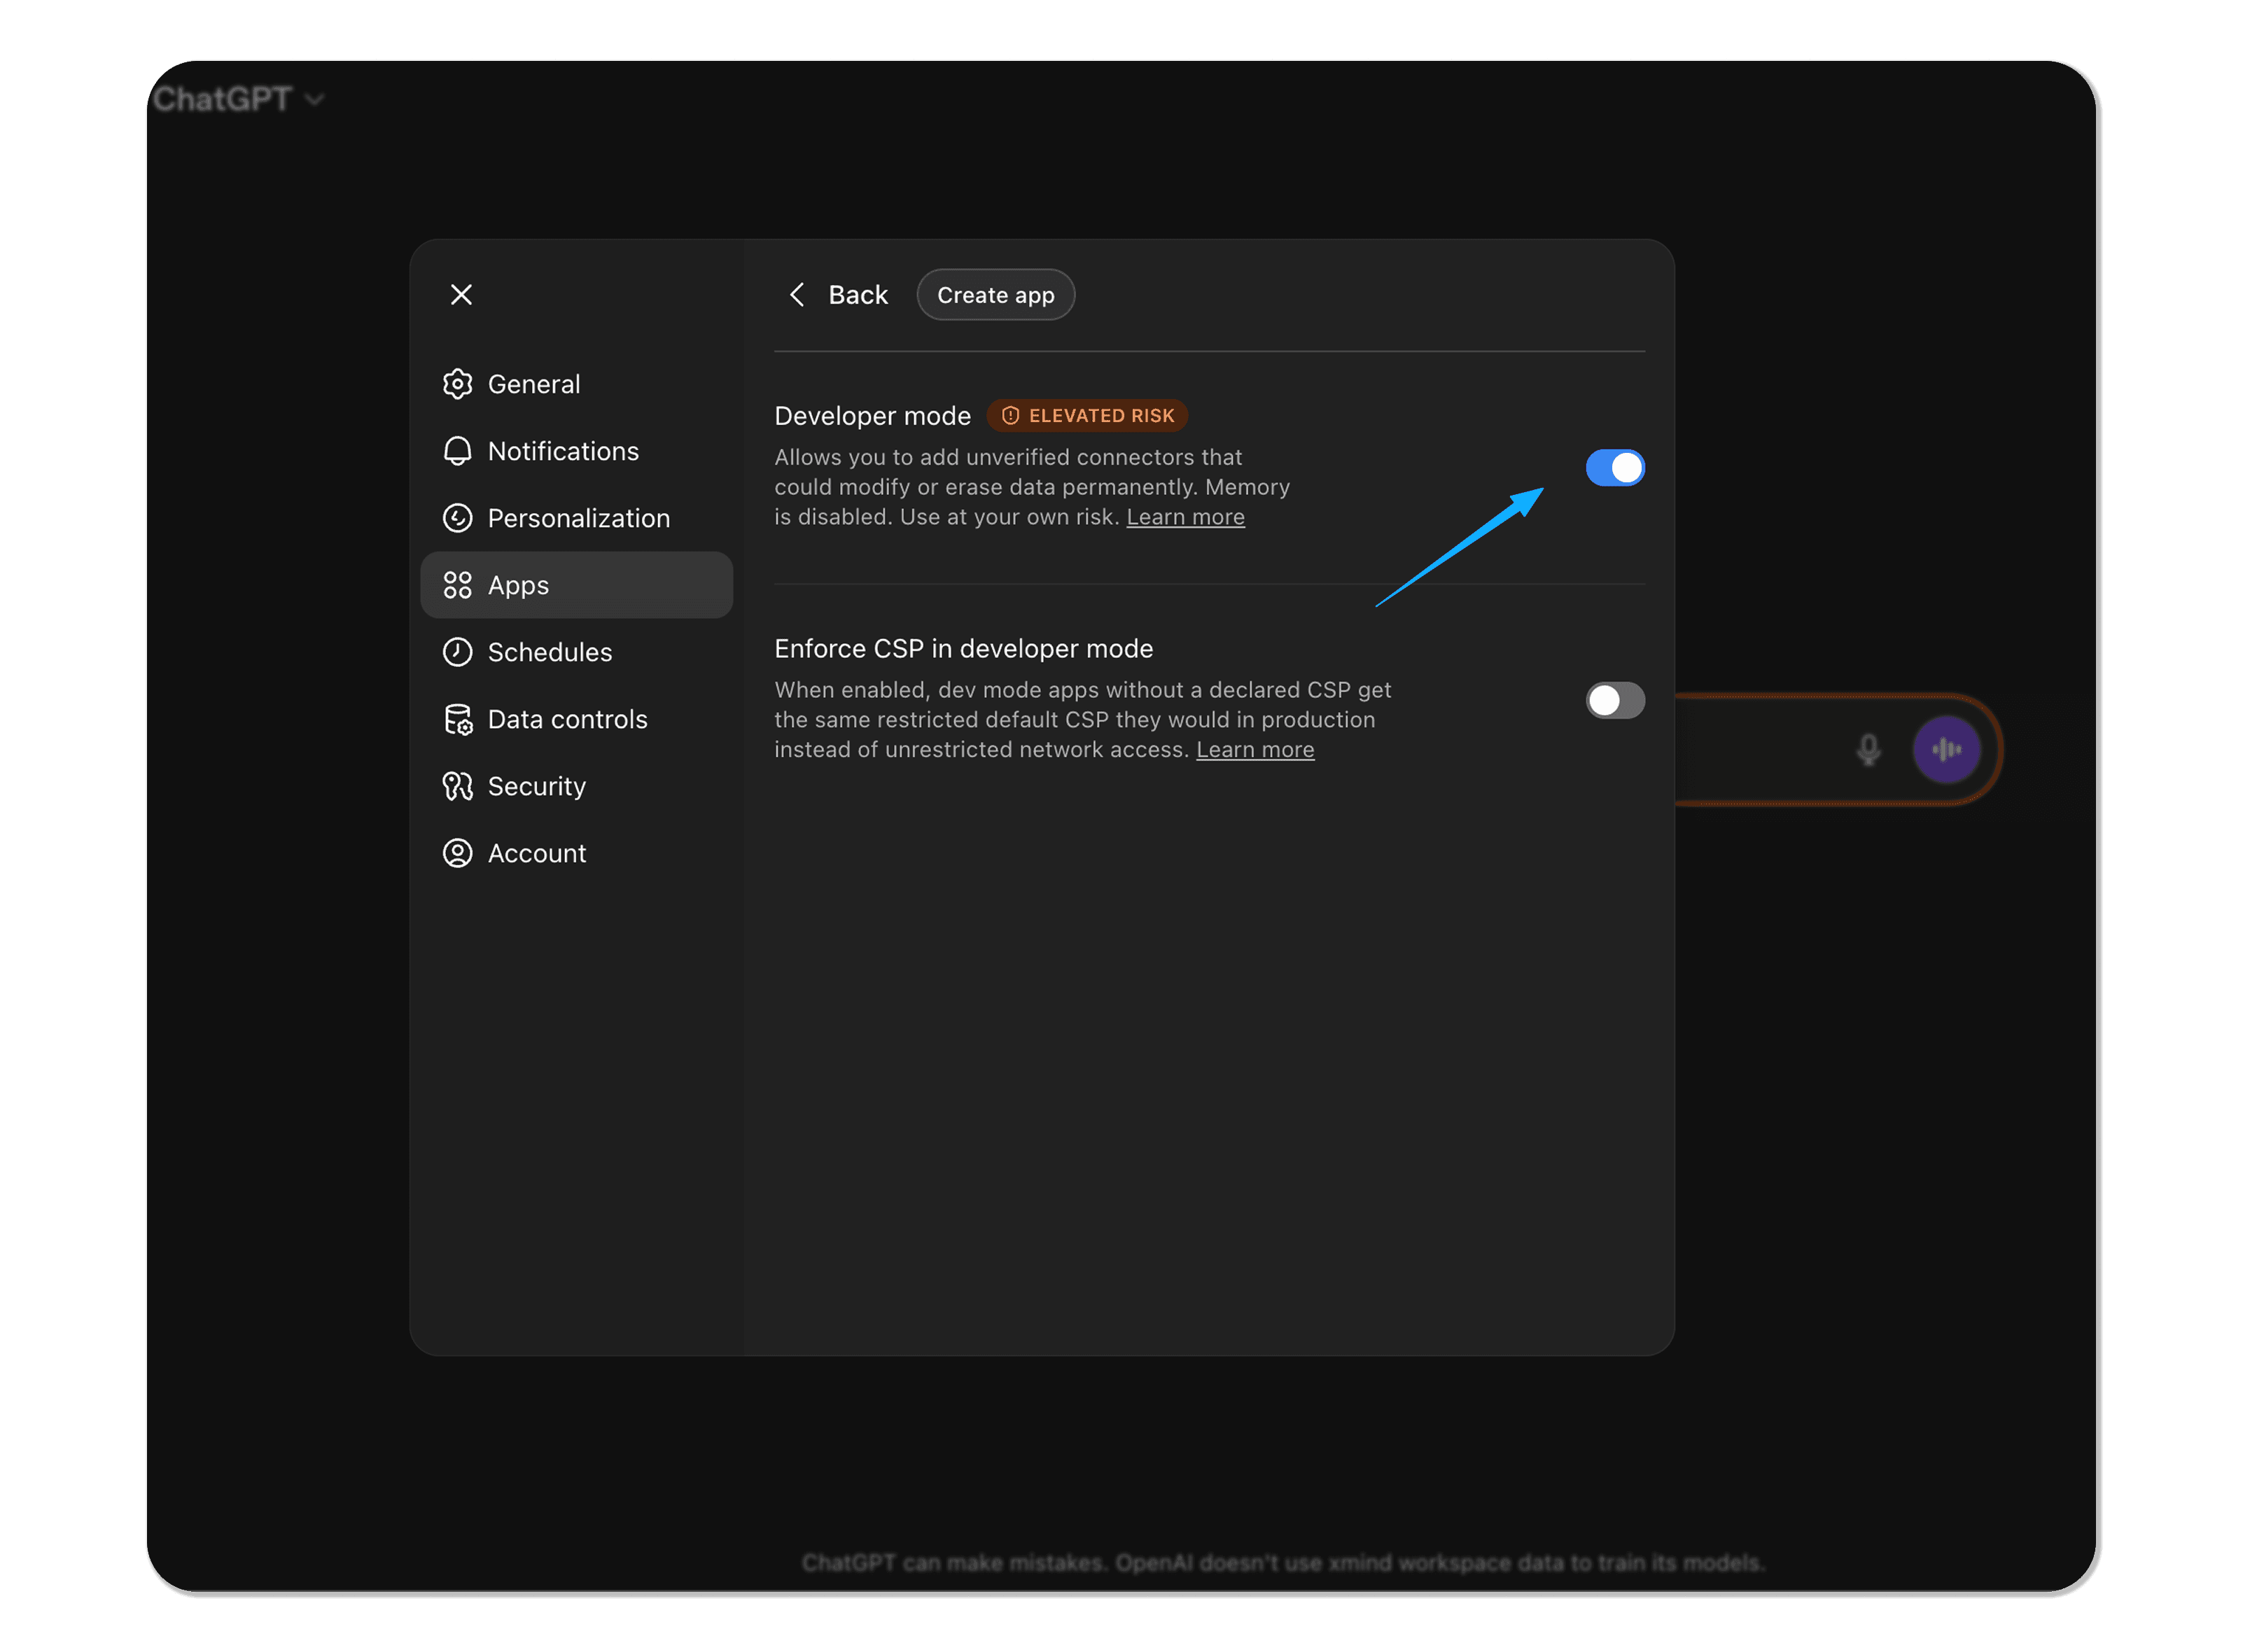
Task: Click the Notifications bell icon
Action: [458, 451]
